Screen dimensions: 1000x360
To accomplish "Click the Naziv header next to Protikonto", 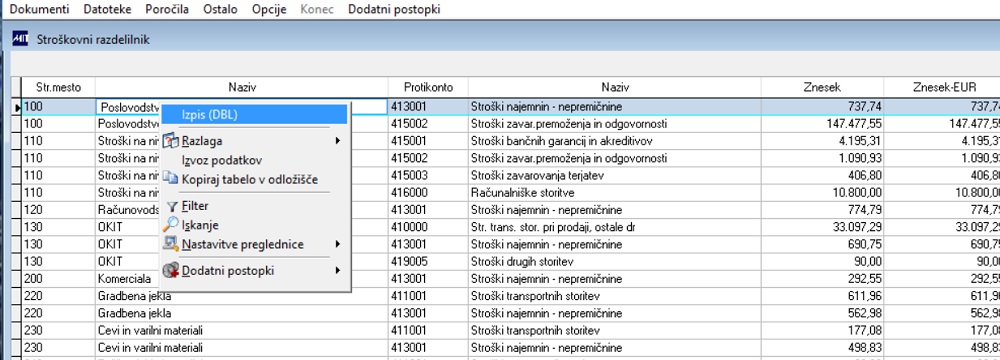I will [615, 87].
